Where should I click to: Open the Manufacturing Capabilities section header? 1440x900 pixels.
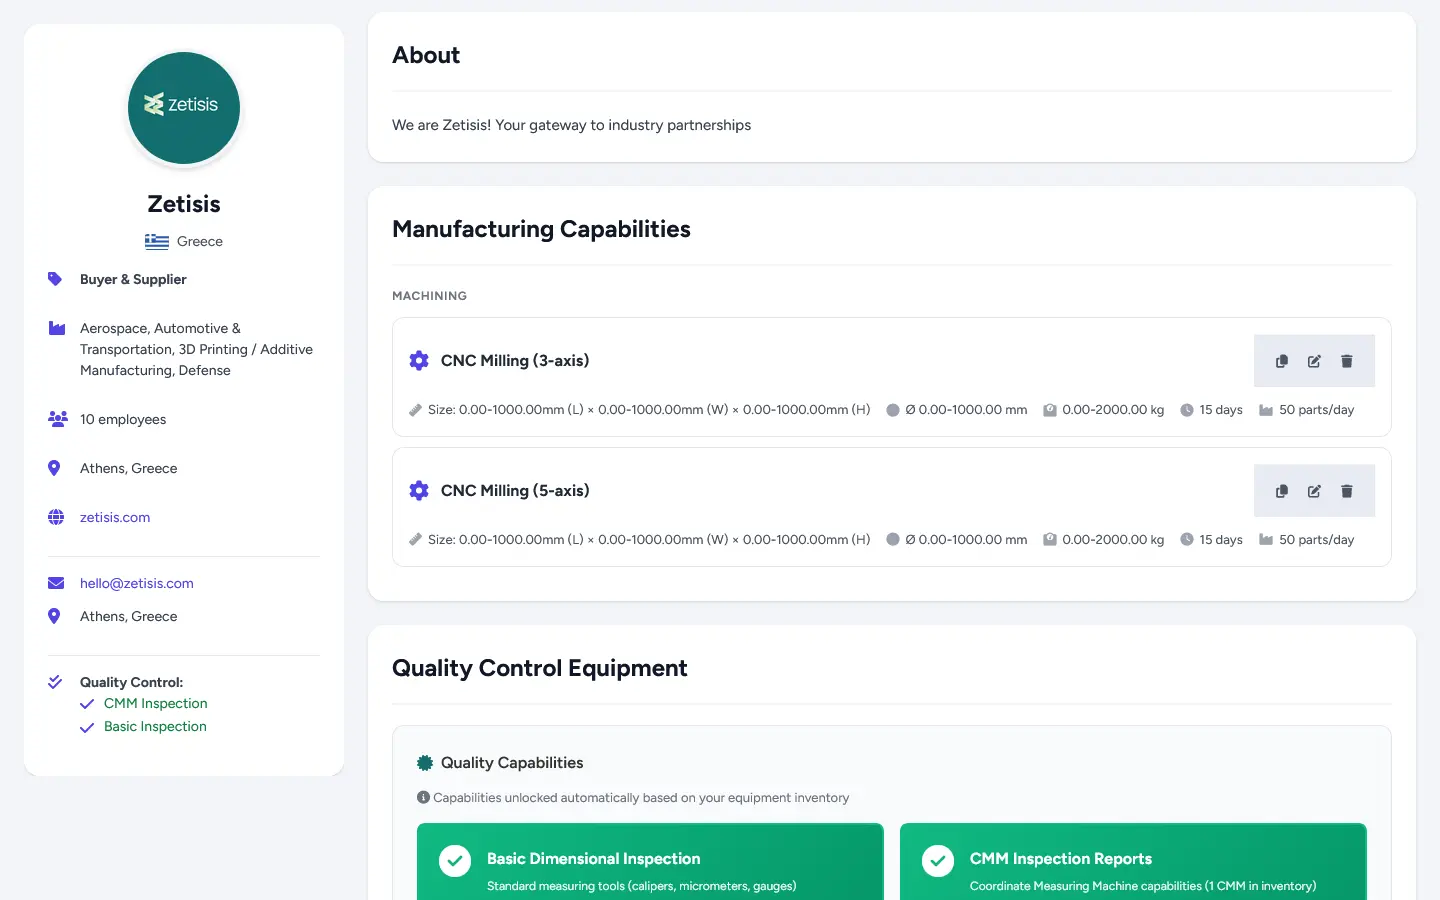click(x=541, y=229)
